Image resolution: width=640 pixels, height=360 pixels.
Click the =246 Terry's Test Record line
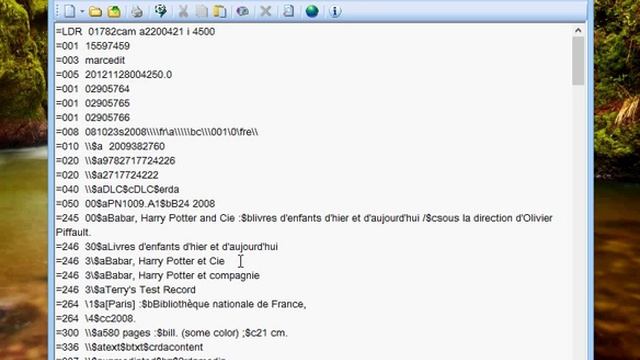(x=126, y=289)
